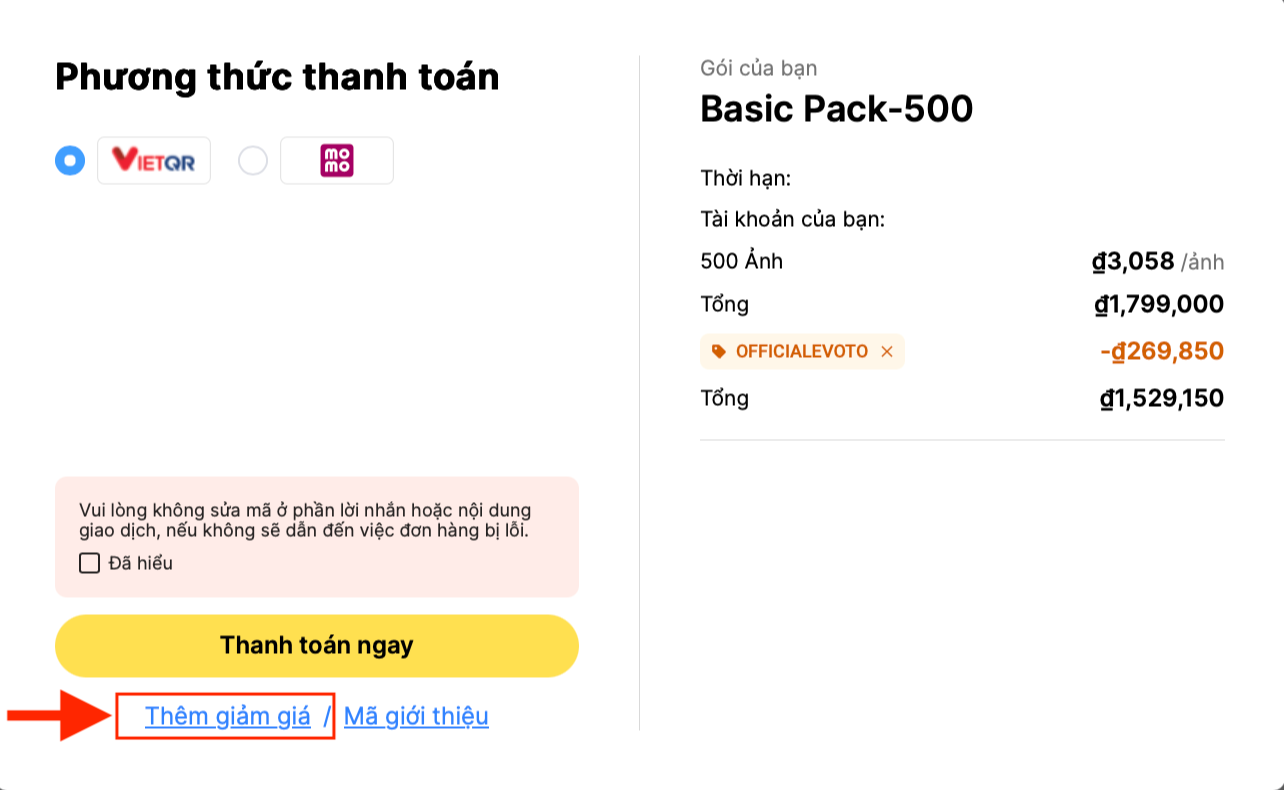Open the "Thêm giảm giá" link
The image size is (1284, 790).
tap(228, 716)
